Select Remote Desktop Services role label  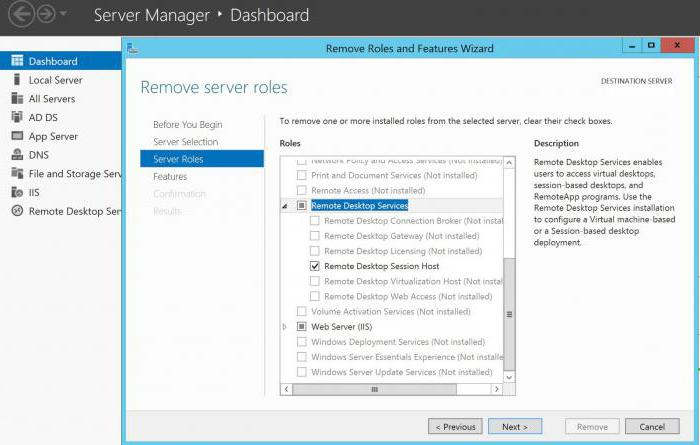pos(359,205)
